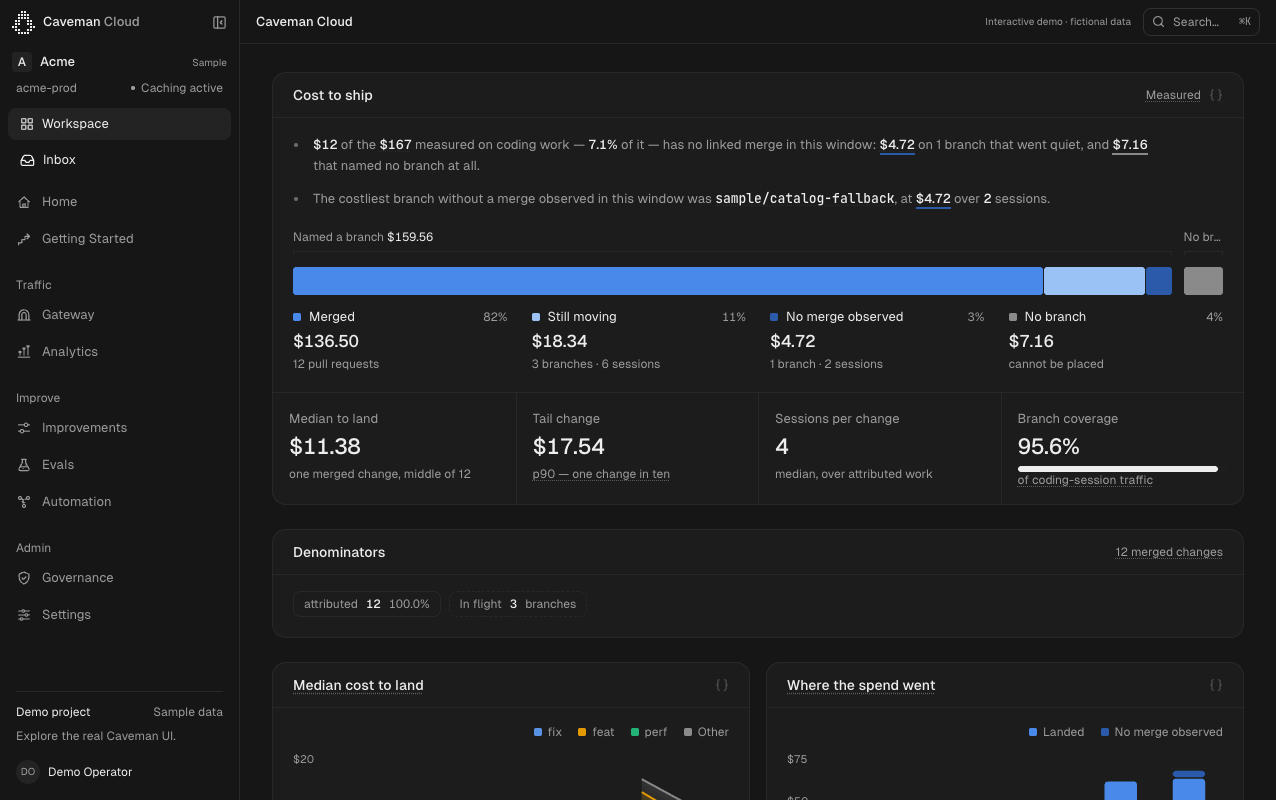
Task: Click the Improvements sliders icon
Action: pyautogui.click(x=24, y=428)
